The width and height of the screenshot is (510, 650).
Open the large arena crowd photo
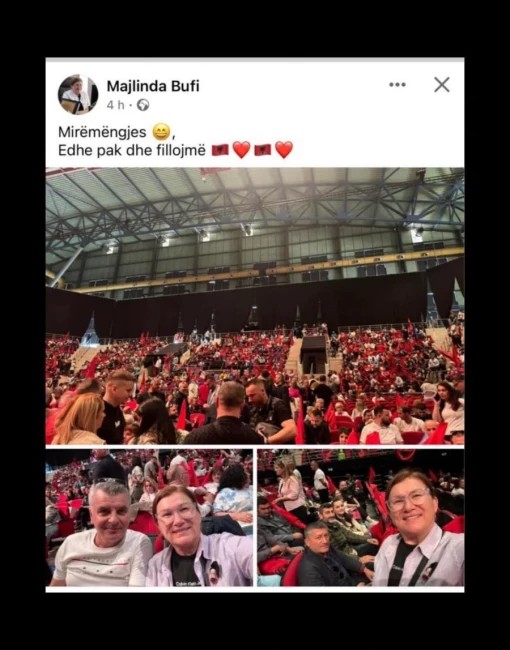tap(255, 306)
